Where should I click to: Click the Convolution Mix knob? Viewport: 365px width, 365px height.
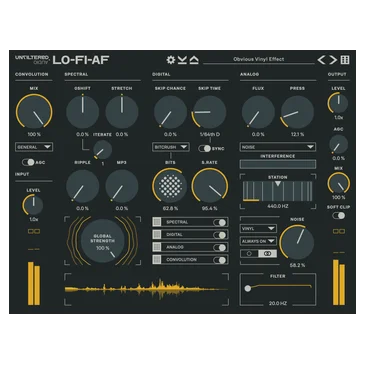pos(34,111)
